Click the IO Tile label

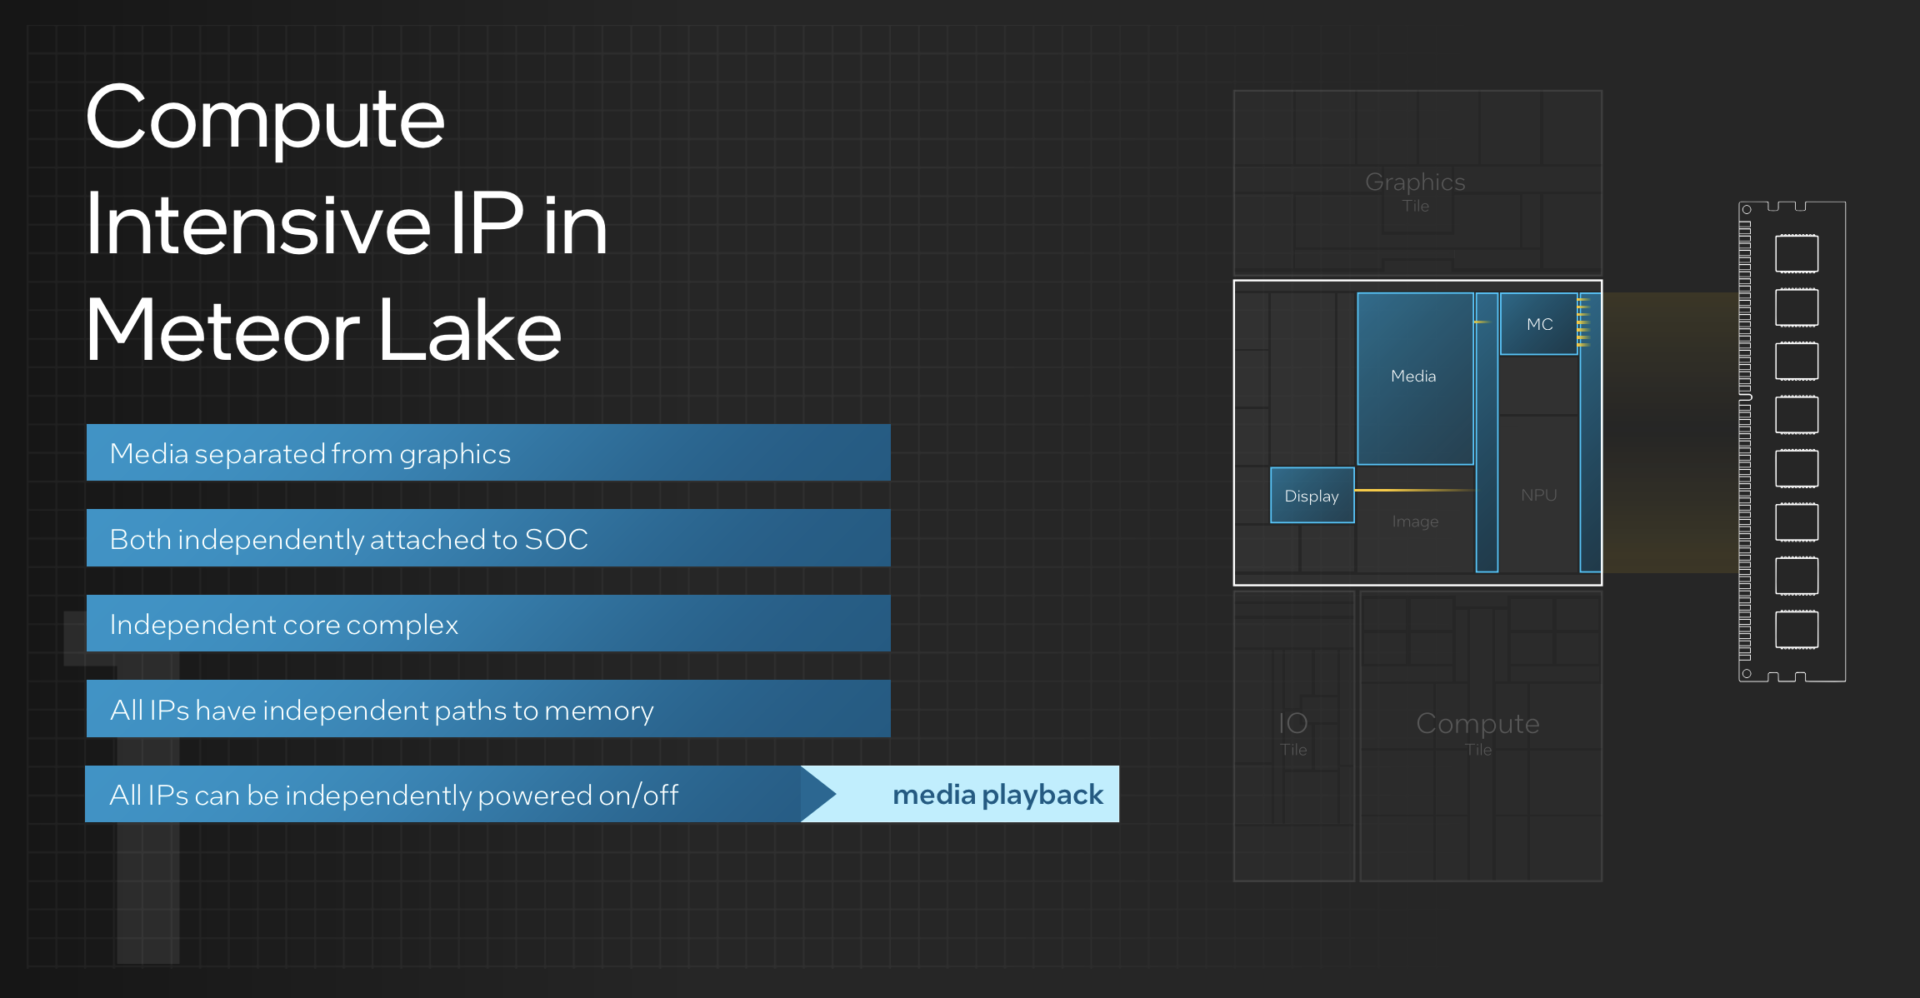pos(1293,733)
